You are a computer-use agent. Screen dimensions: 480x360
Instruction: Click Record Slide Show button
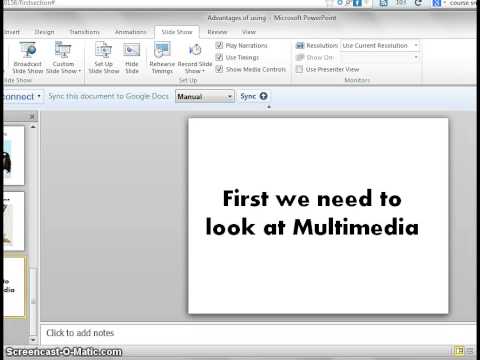[195, 57]
